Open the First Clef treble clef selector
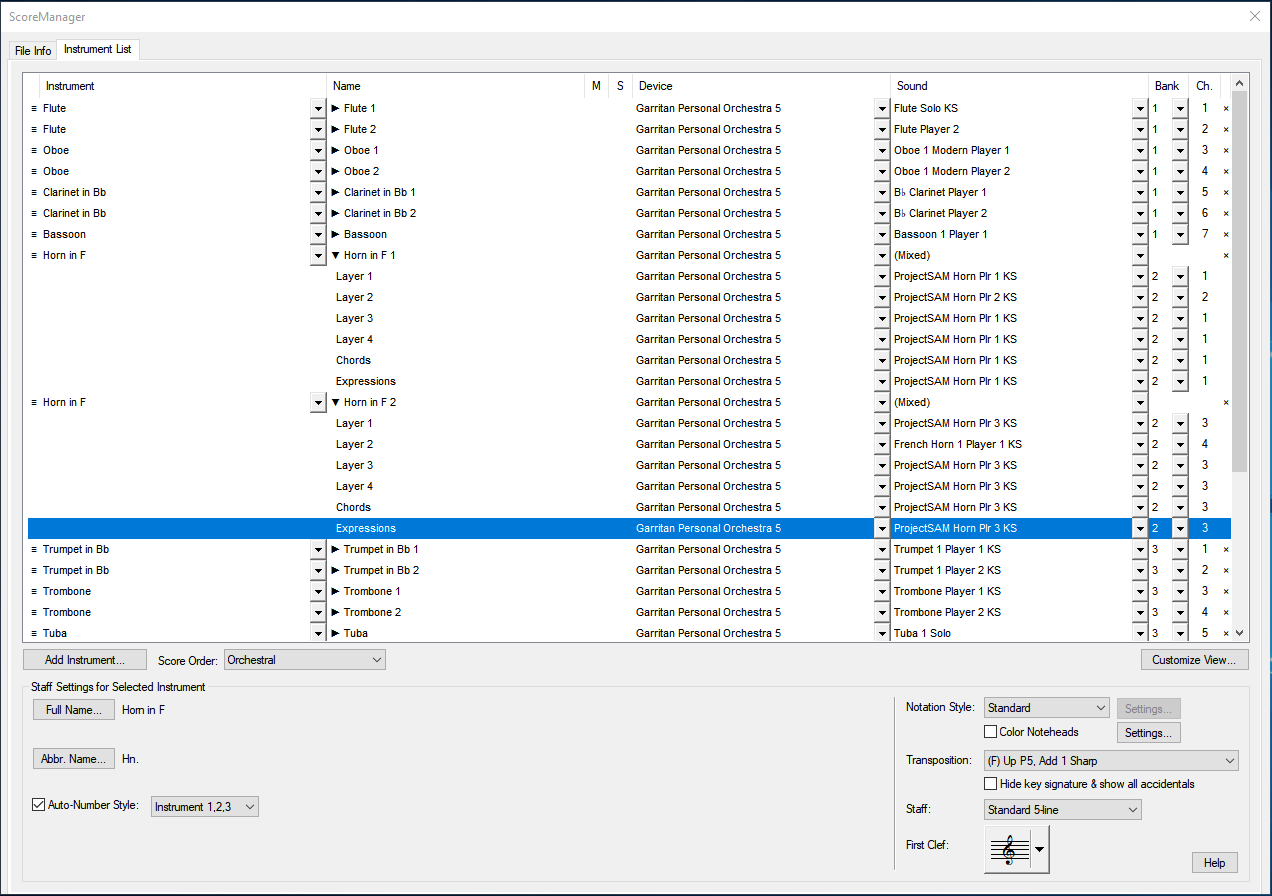The image size is (1272, 896). [x=1017, y=849]
